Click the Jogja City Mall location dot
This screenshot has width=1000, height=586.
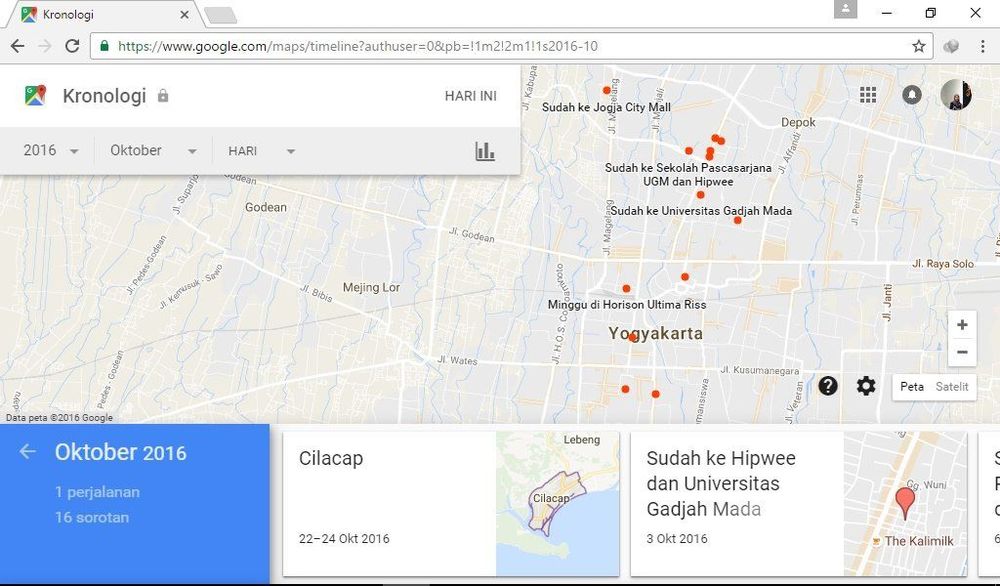(607, 91)
